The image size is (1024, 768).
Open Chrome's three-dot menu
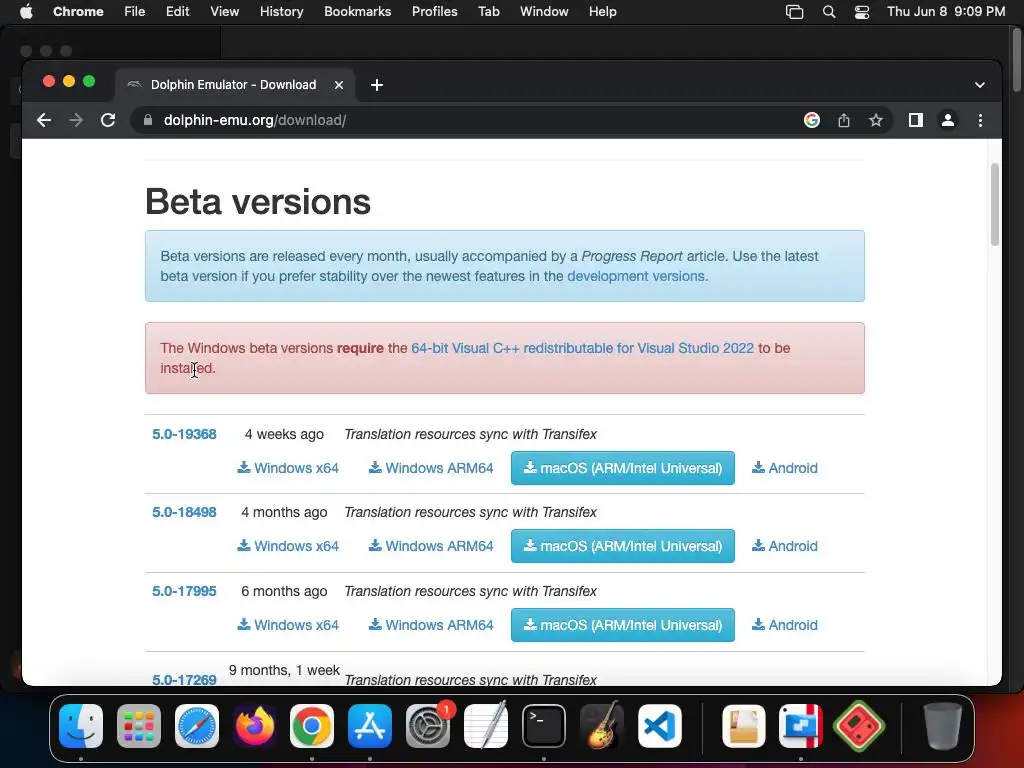(980, 120)
